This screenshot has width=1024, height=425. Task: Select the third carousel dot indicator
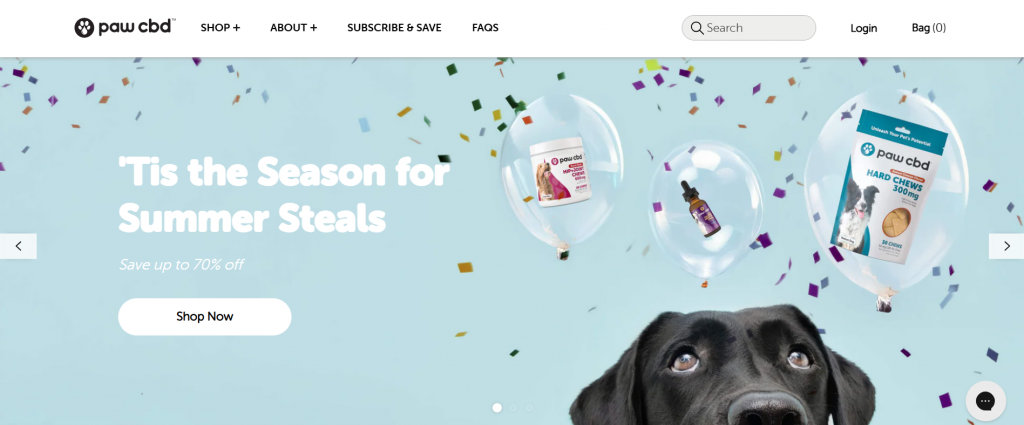[x=529, y=407]
